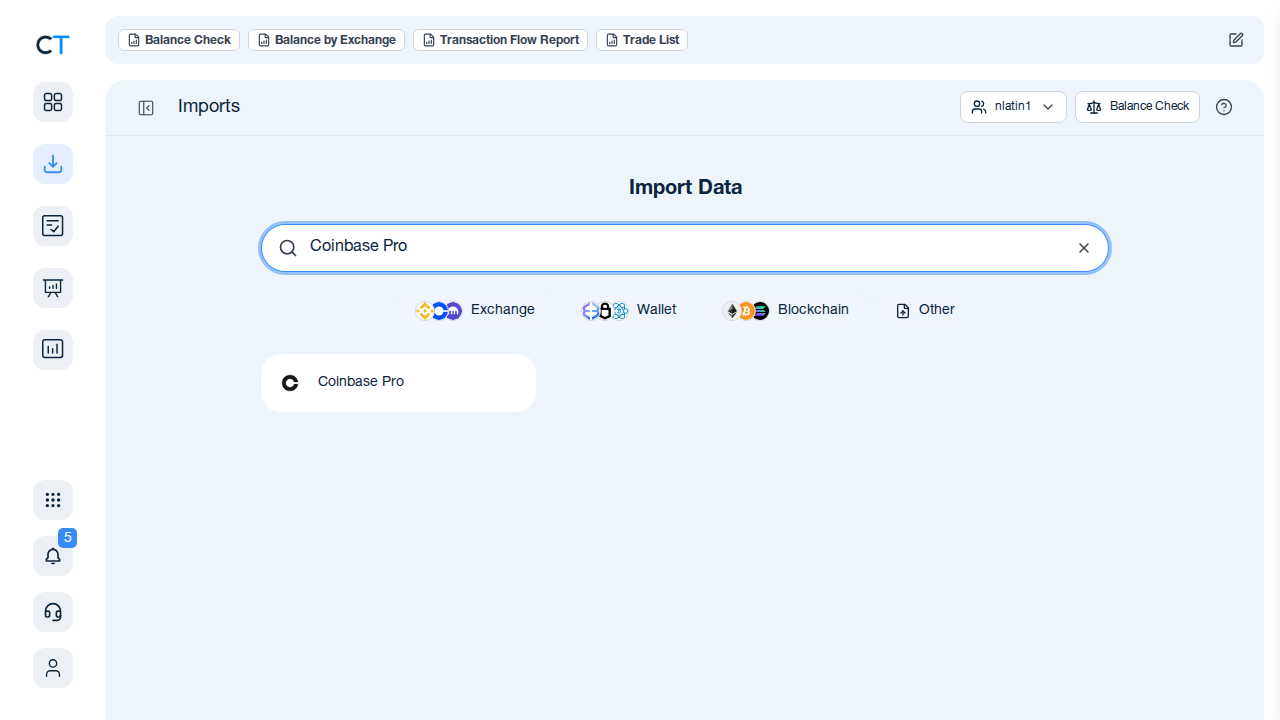The height and width of the screenshot is (720, 1280).
Task: Open the Balance by Exchange shortcut
Action: (326, 40)
